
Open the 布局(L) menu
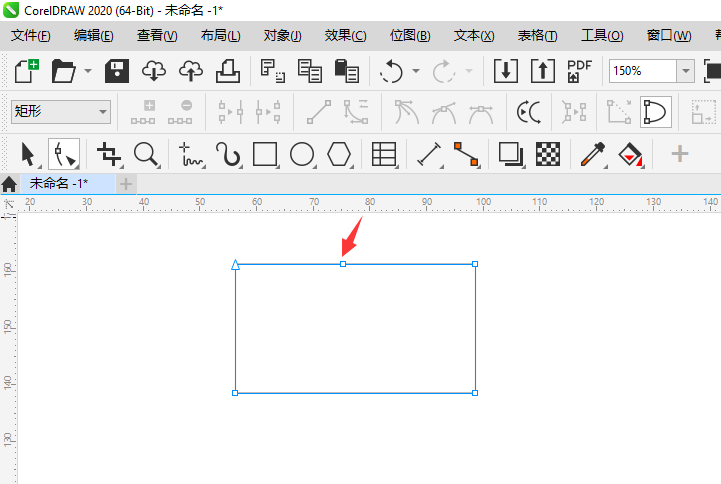tap(221, 35)
